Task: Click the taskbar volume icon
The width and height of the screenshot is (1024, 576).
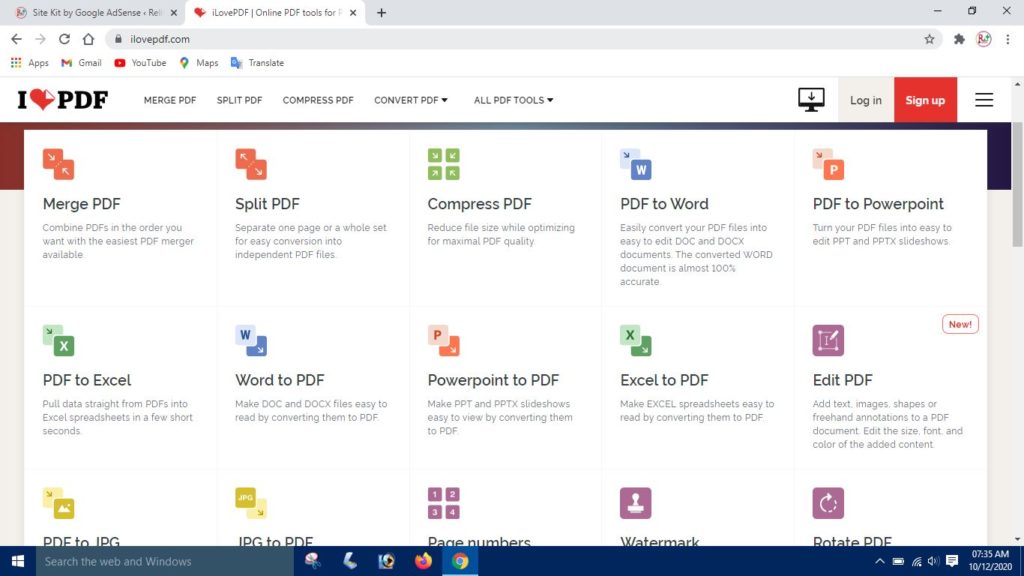Action: click(933, 561)
